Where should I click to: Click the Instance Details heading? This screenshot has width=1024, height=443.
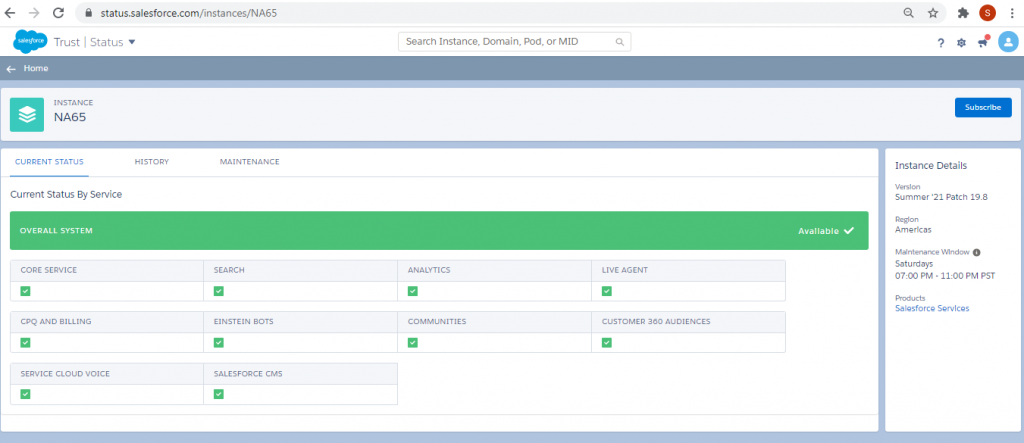coord(931,165)
